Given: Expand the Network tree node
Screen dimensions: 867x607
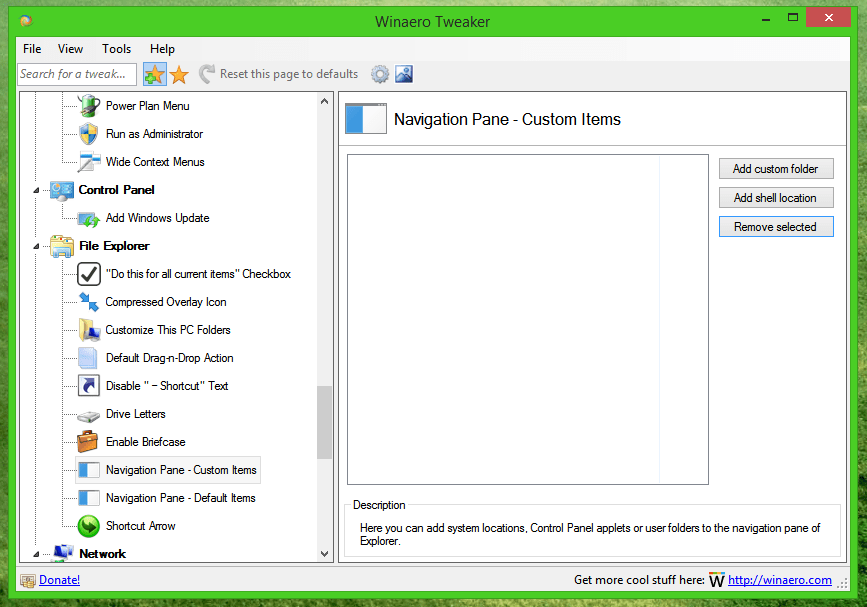Looking at the screenshot, I should tap(38, 553).
